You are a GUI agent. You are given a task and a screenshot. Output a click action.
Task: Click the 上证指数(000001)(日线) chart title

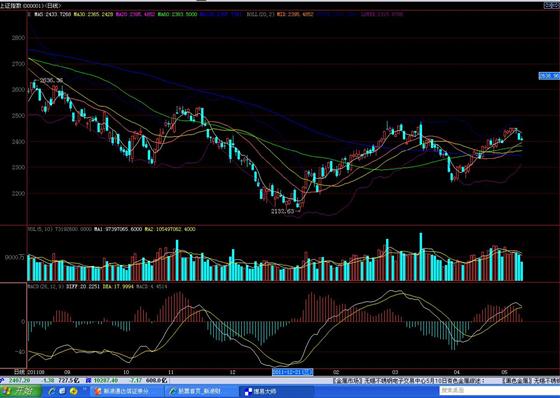(31, 6)
